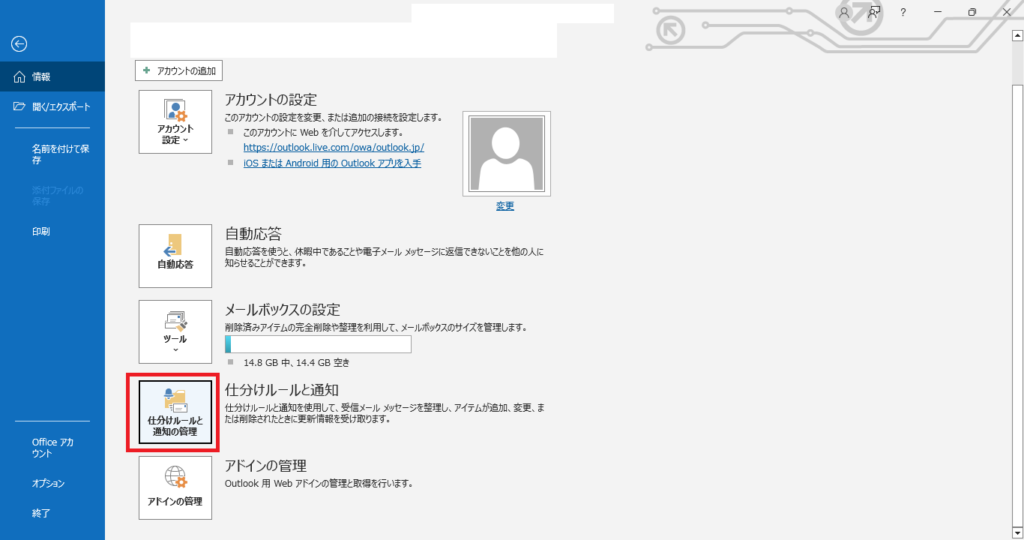The height and width of the screenshot is (540, 1024).
Task: Click the back arrow to exit backstage view
Action: [x=19, y=43]
